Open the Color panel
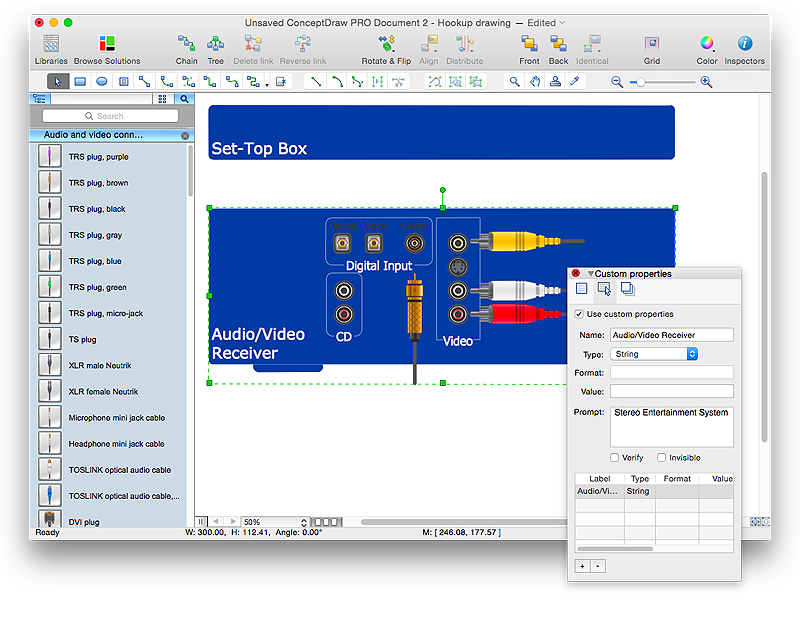800x625 pixels. click(x=707, y=49)
